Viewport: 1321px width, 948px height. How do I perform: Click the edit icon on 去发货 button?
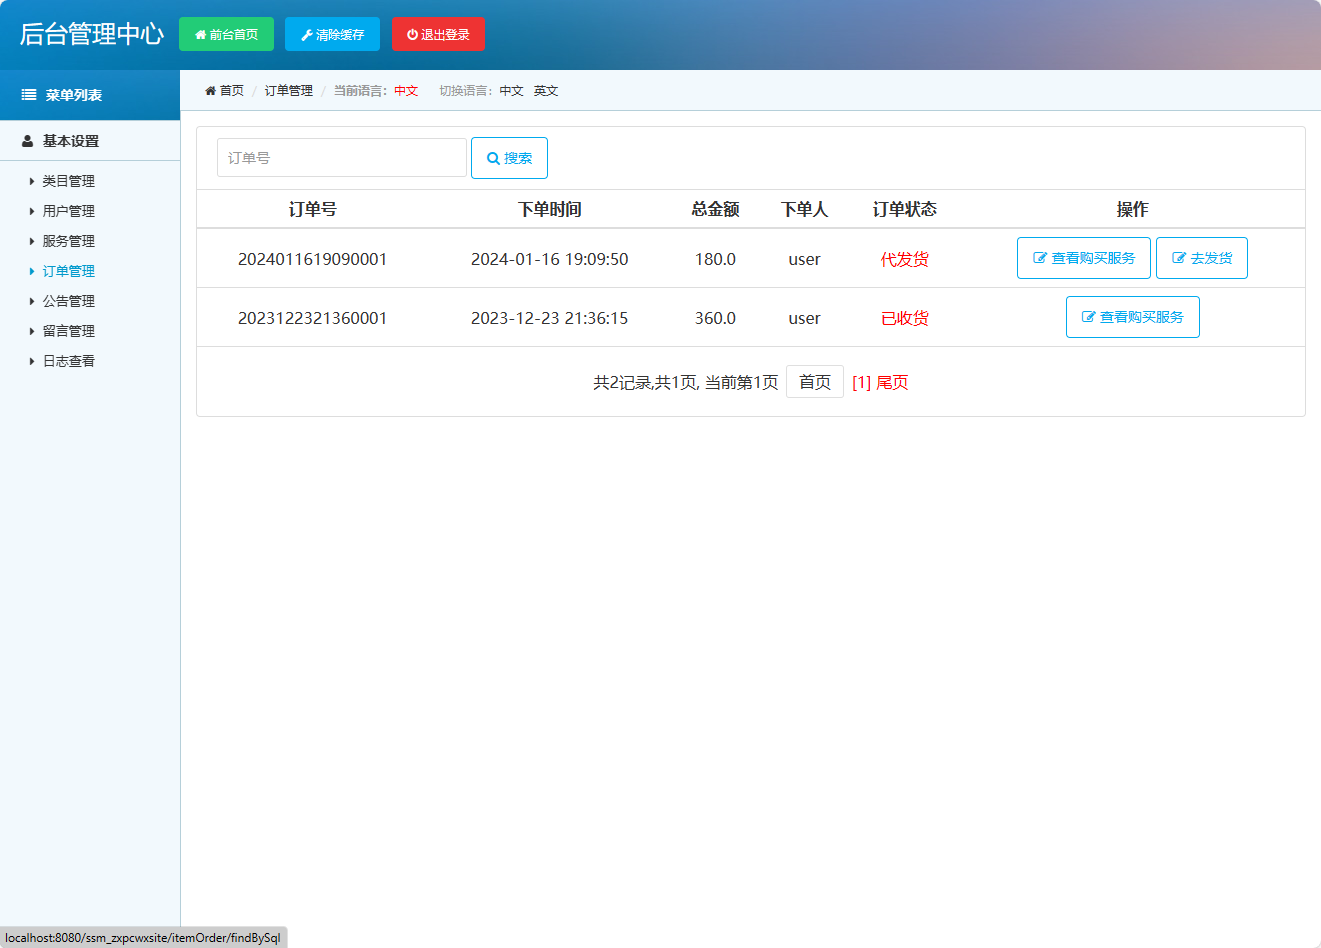click(x=1180, y=257)
